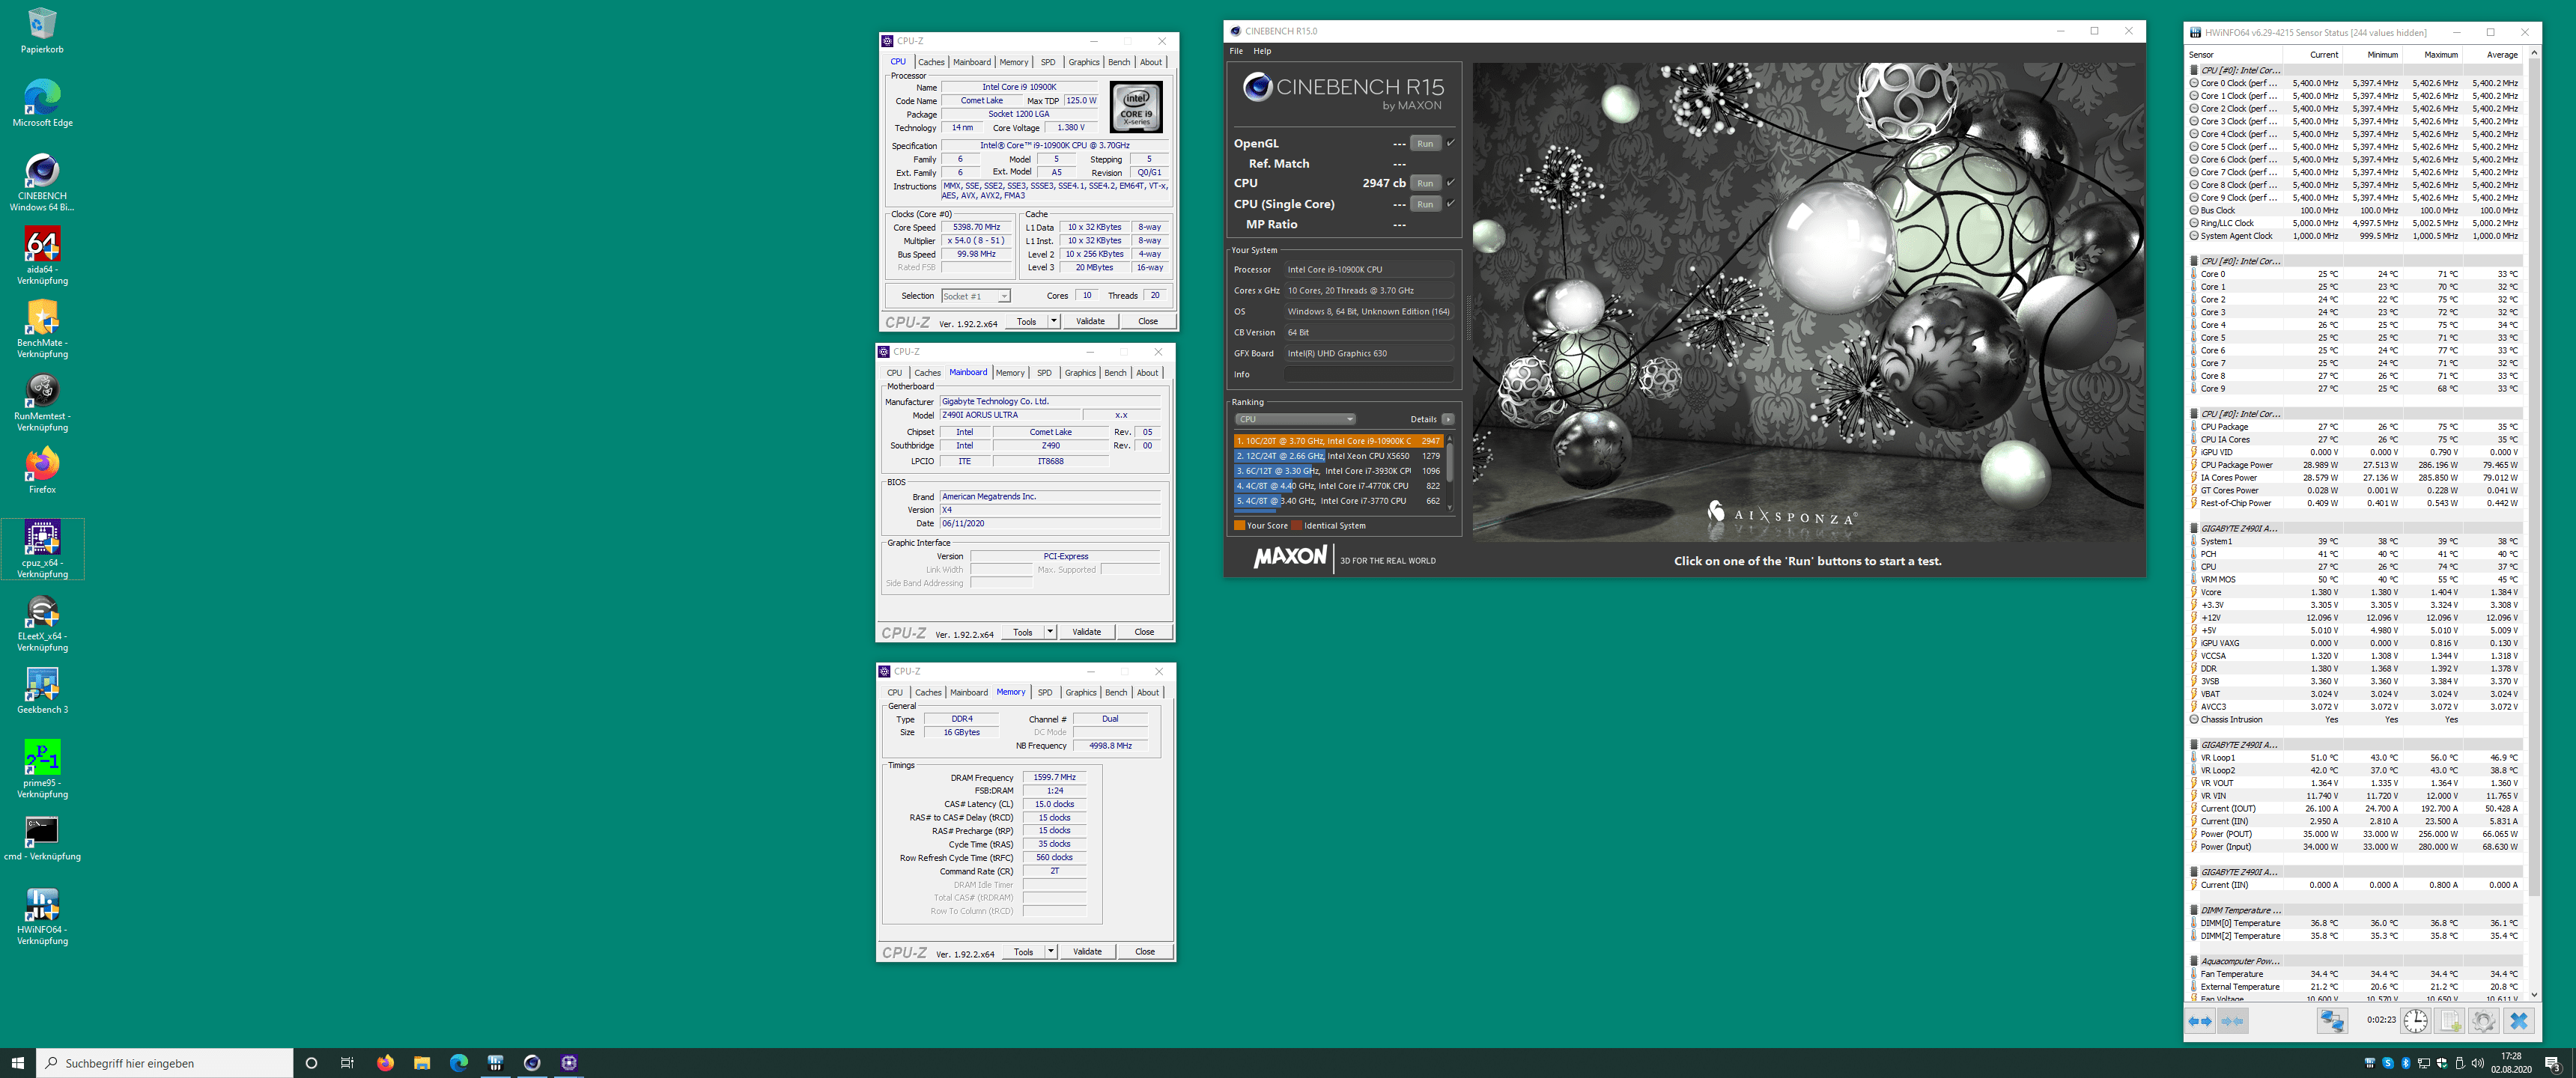
Task: Select Geekbench 3 desktop icon
Action: pos(42,690)
